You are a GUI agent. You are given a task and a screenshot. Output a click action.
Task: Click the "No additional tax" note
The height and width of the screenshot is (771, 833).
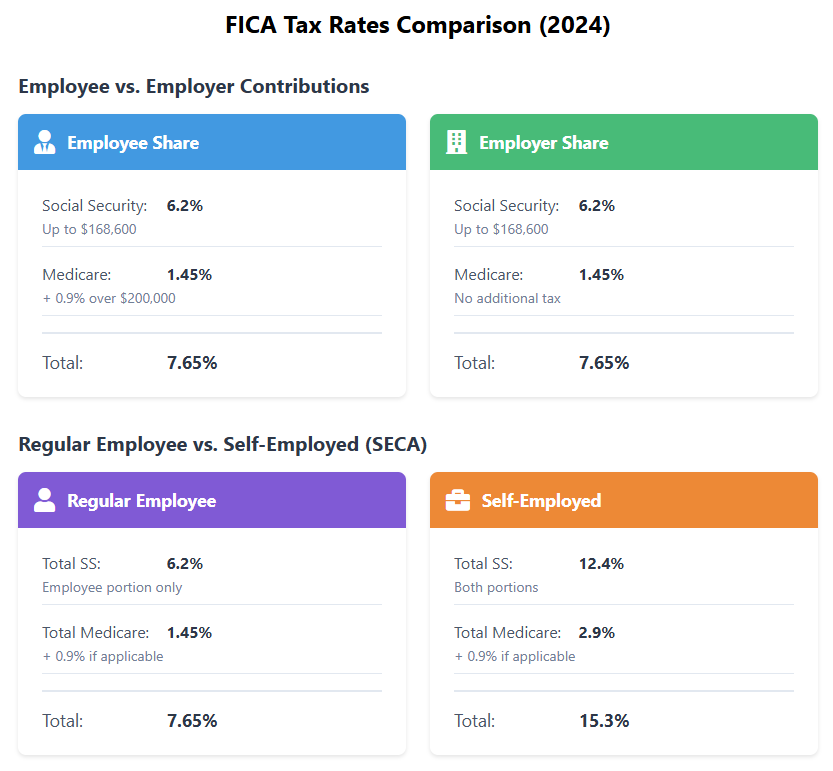pos(507,298)
